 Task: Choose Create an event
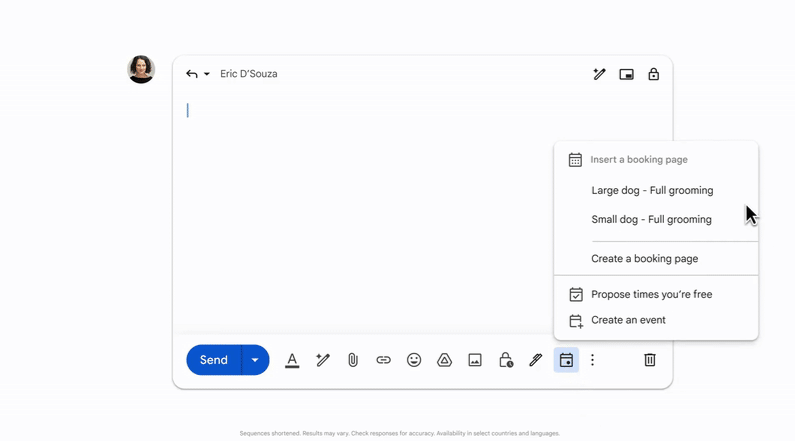coord(656,320)
